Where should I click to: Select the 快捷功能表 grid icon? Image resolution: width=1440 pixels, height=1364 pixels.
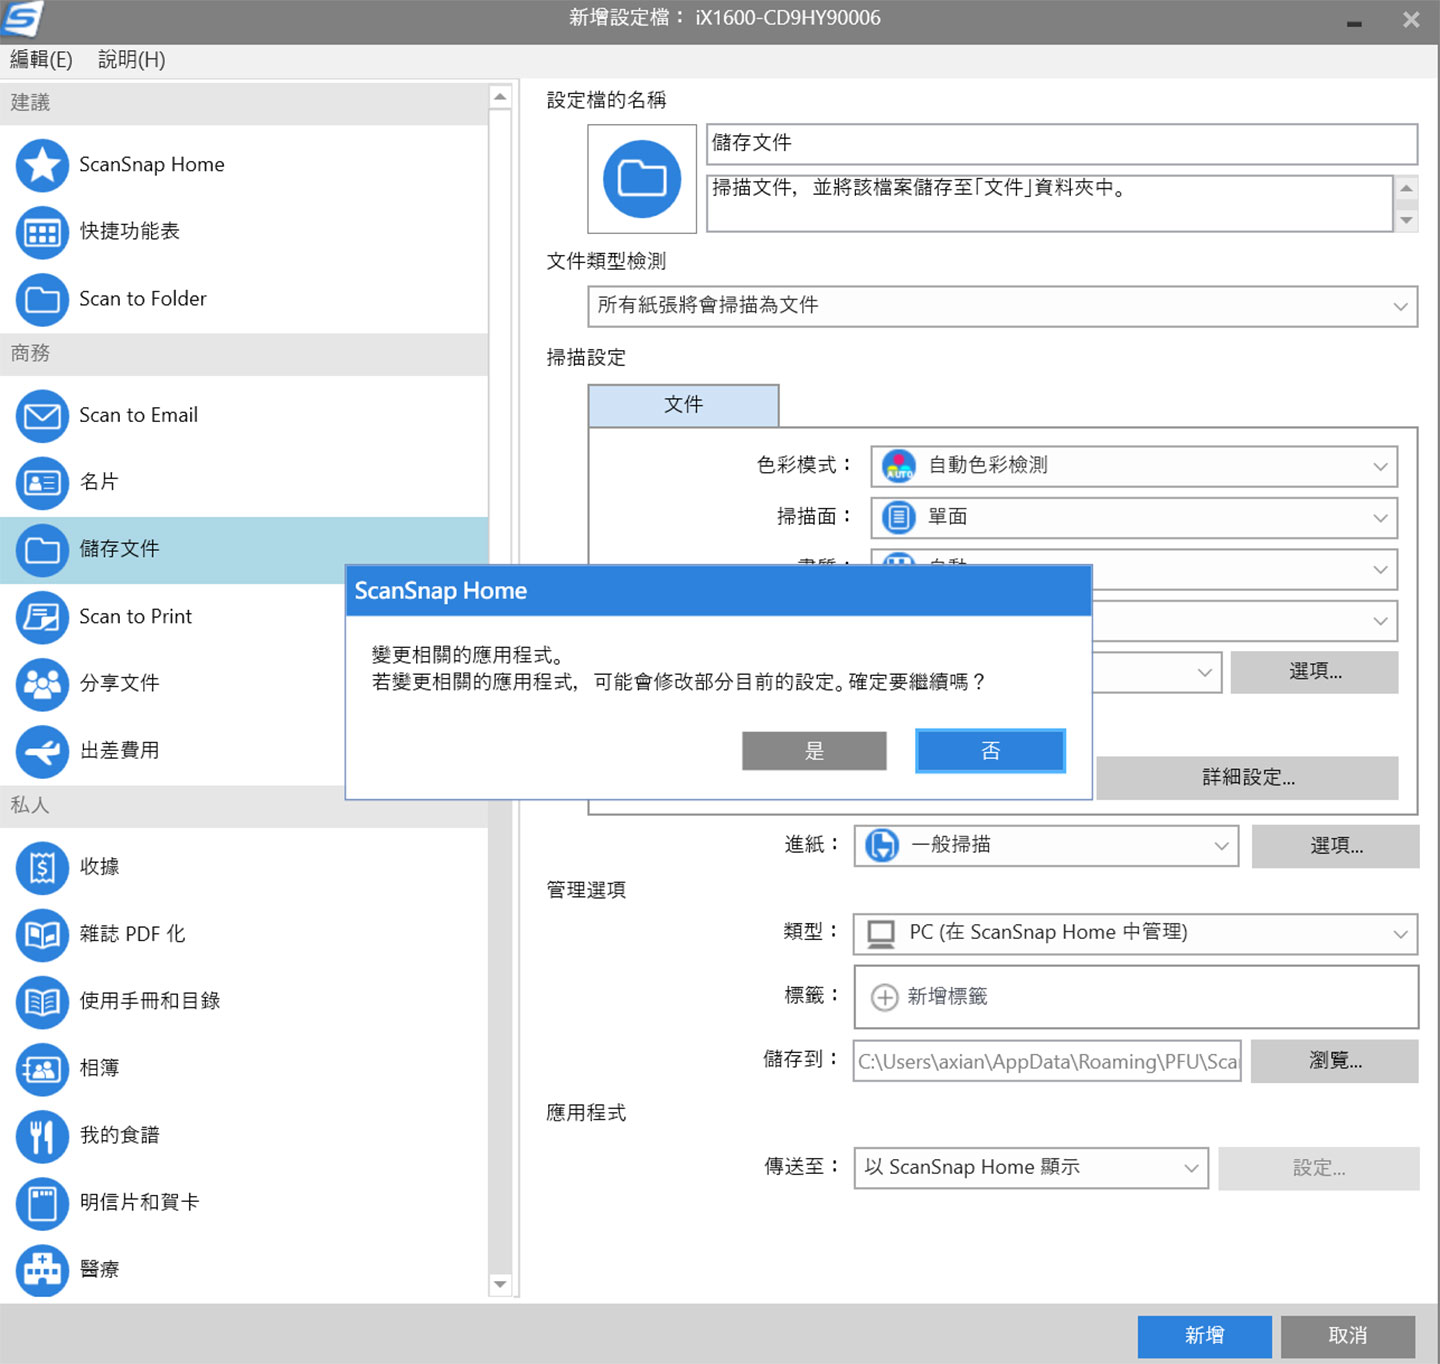tap(42, 232)
